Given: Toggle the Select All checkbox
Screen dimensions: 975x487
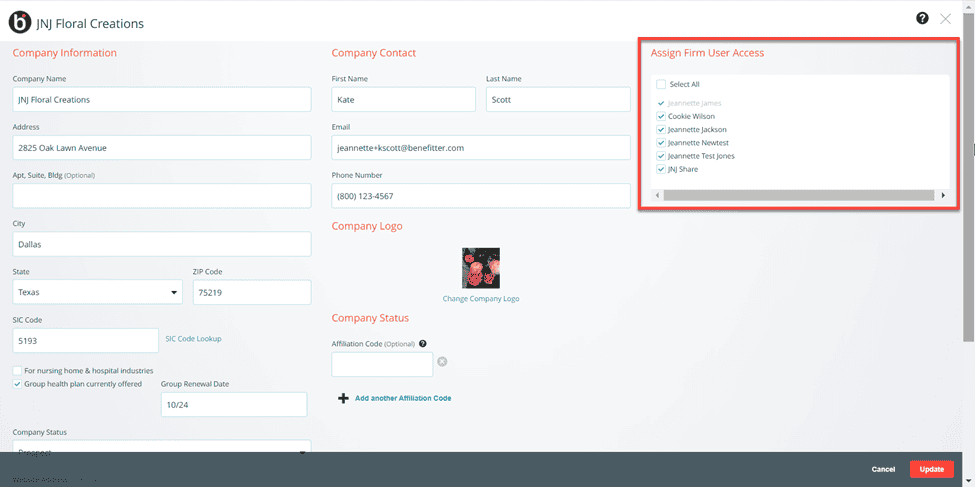Looking at the screenshot, I should point(661,84).
